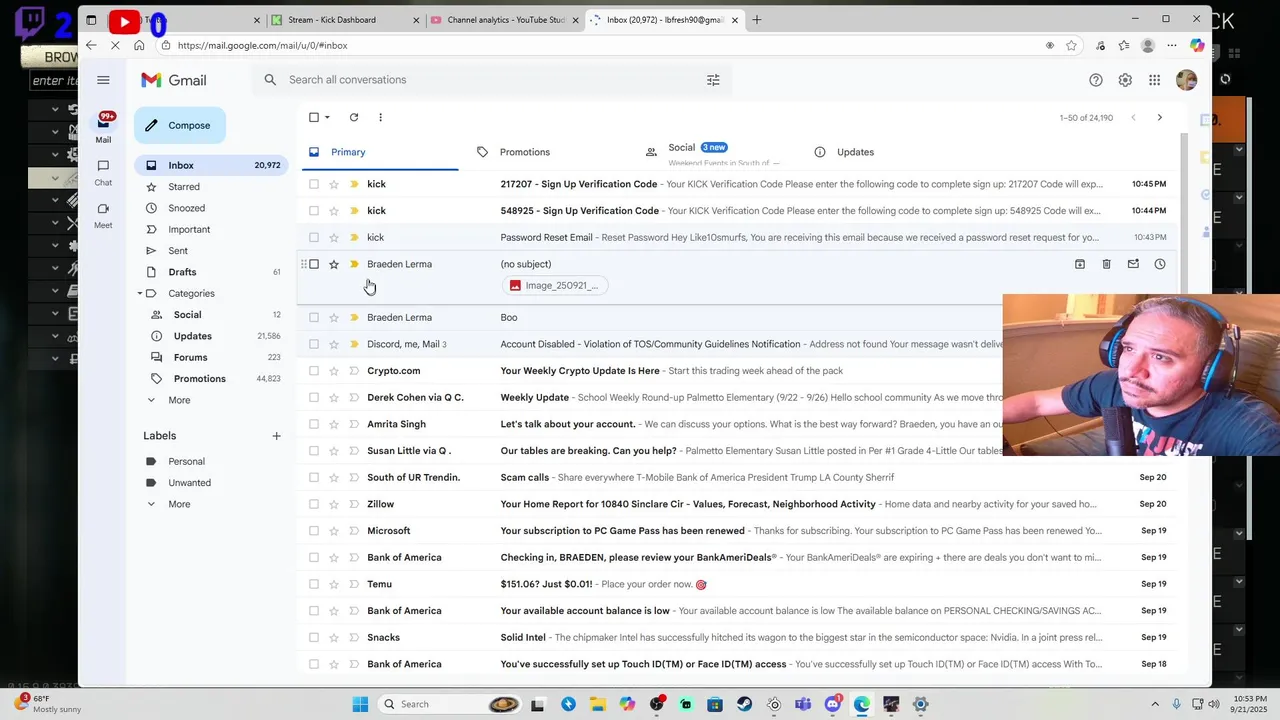Star the Braeden Lerma no-subject email

click(x=334, y=264)
